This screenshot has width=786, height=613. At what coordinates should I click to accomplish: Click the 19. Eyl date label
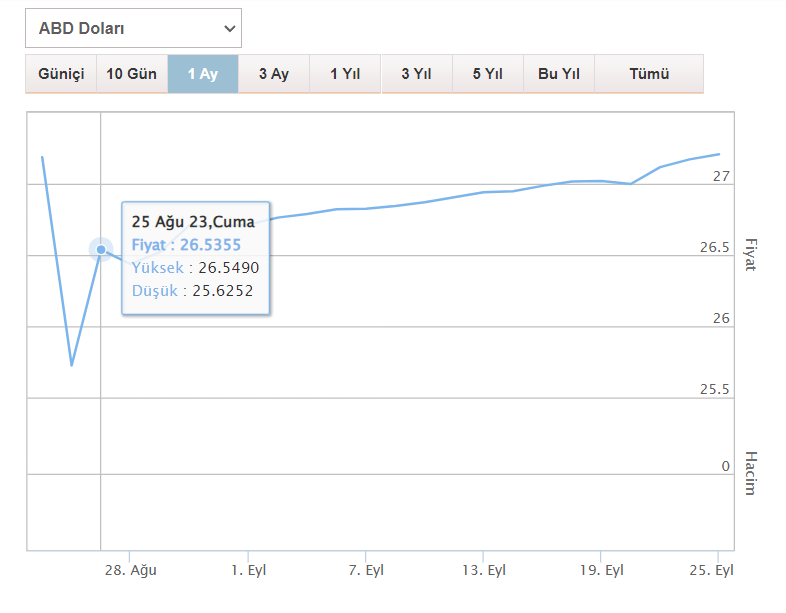click(x=601, y=570)
